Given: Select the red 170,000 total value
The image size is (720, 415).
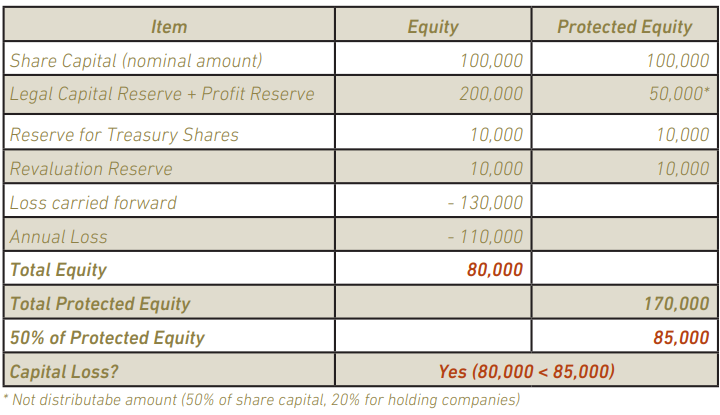Looking at the screenshot, I should click(676, 303).
